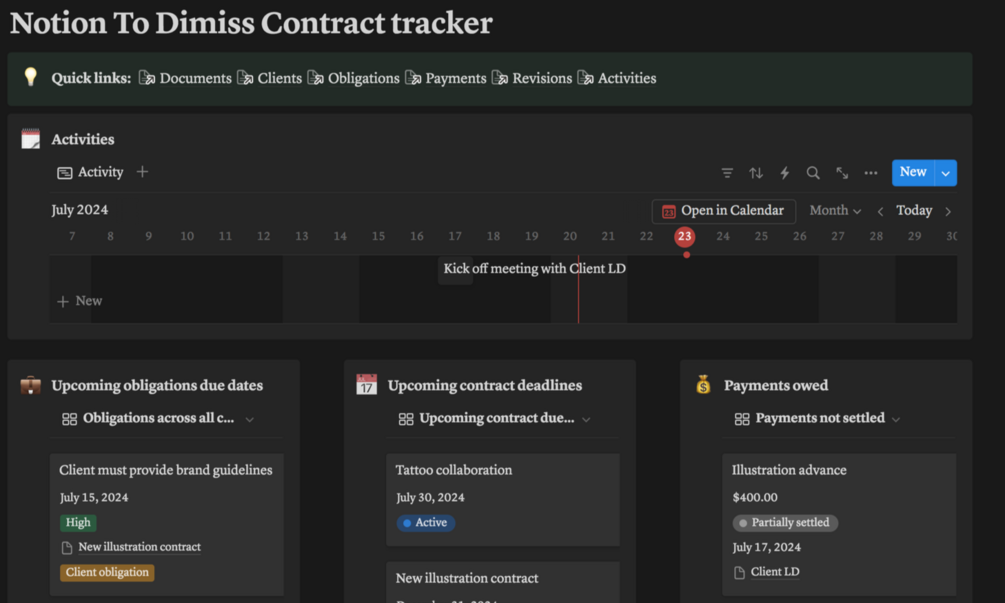Click the Kick off meeting with Client LD event
Viewport: 1005px width, 603px height.
pos(534,268)
